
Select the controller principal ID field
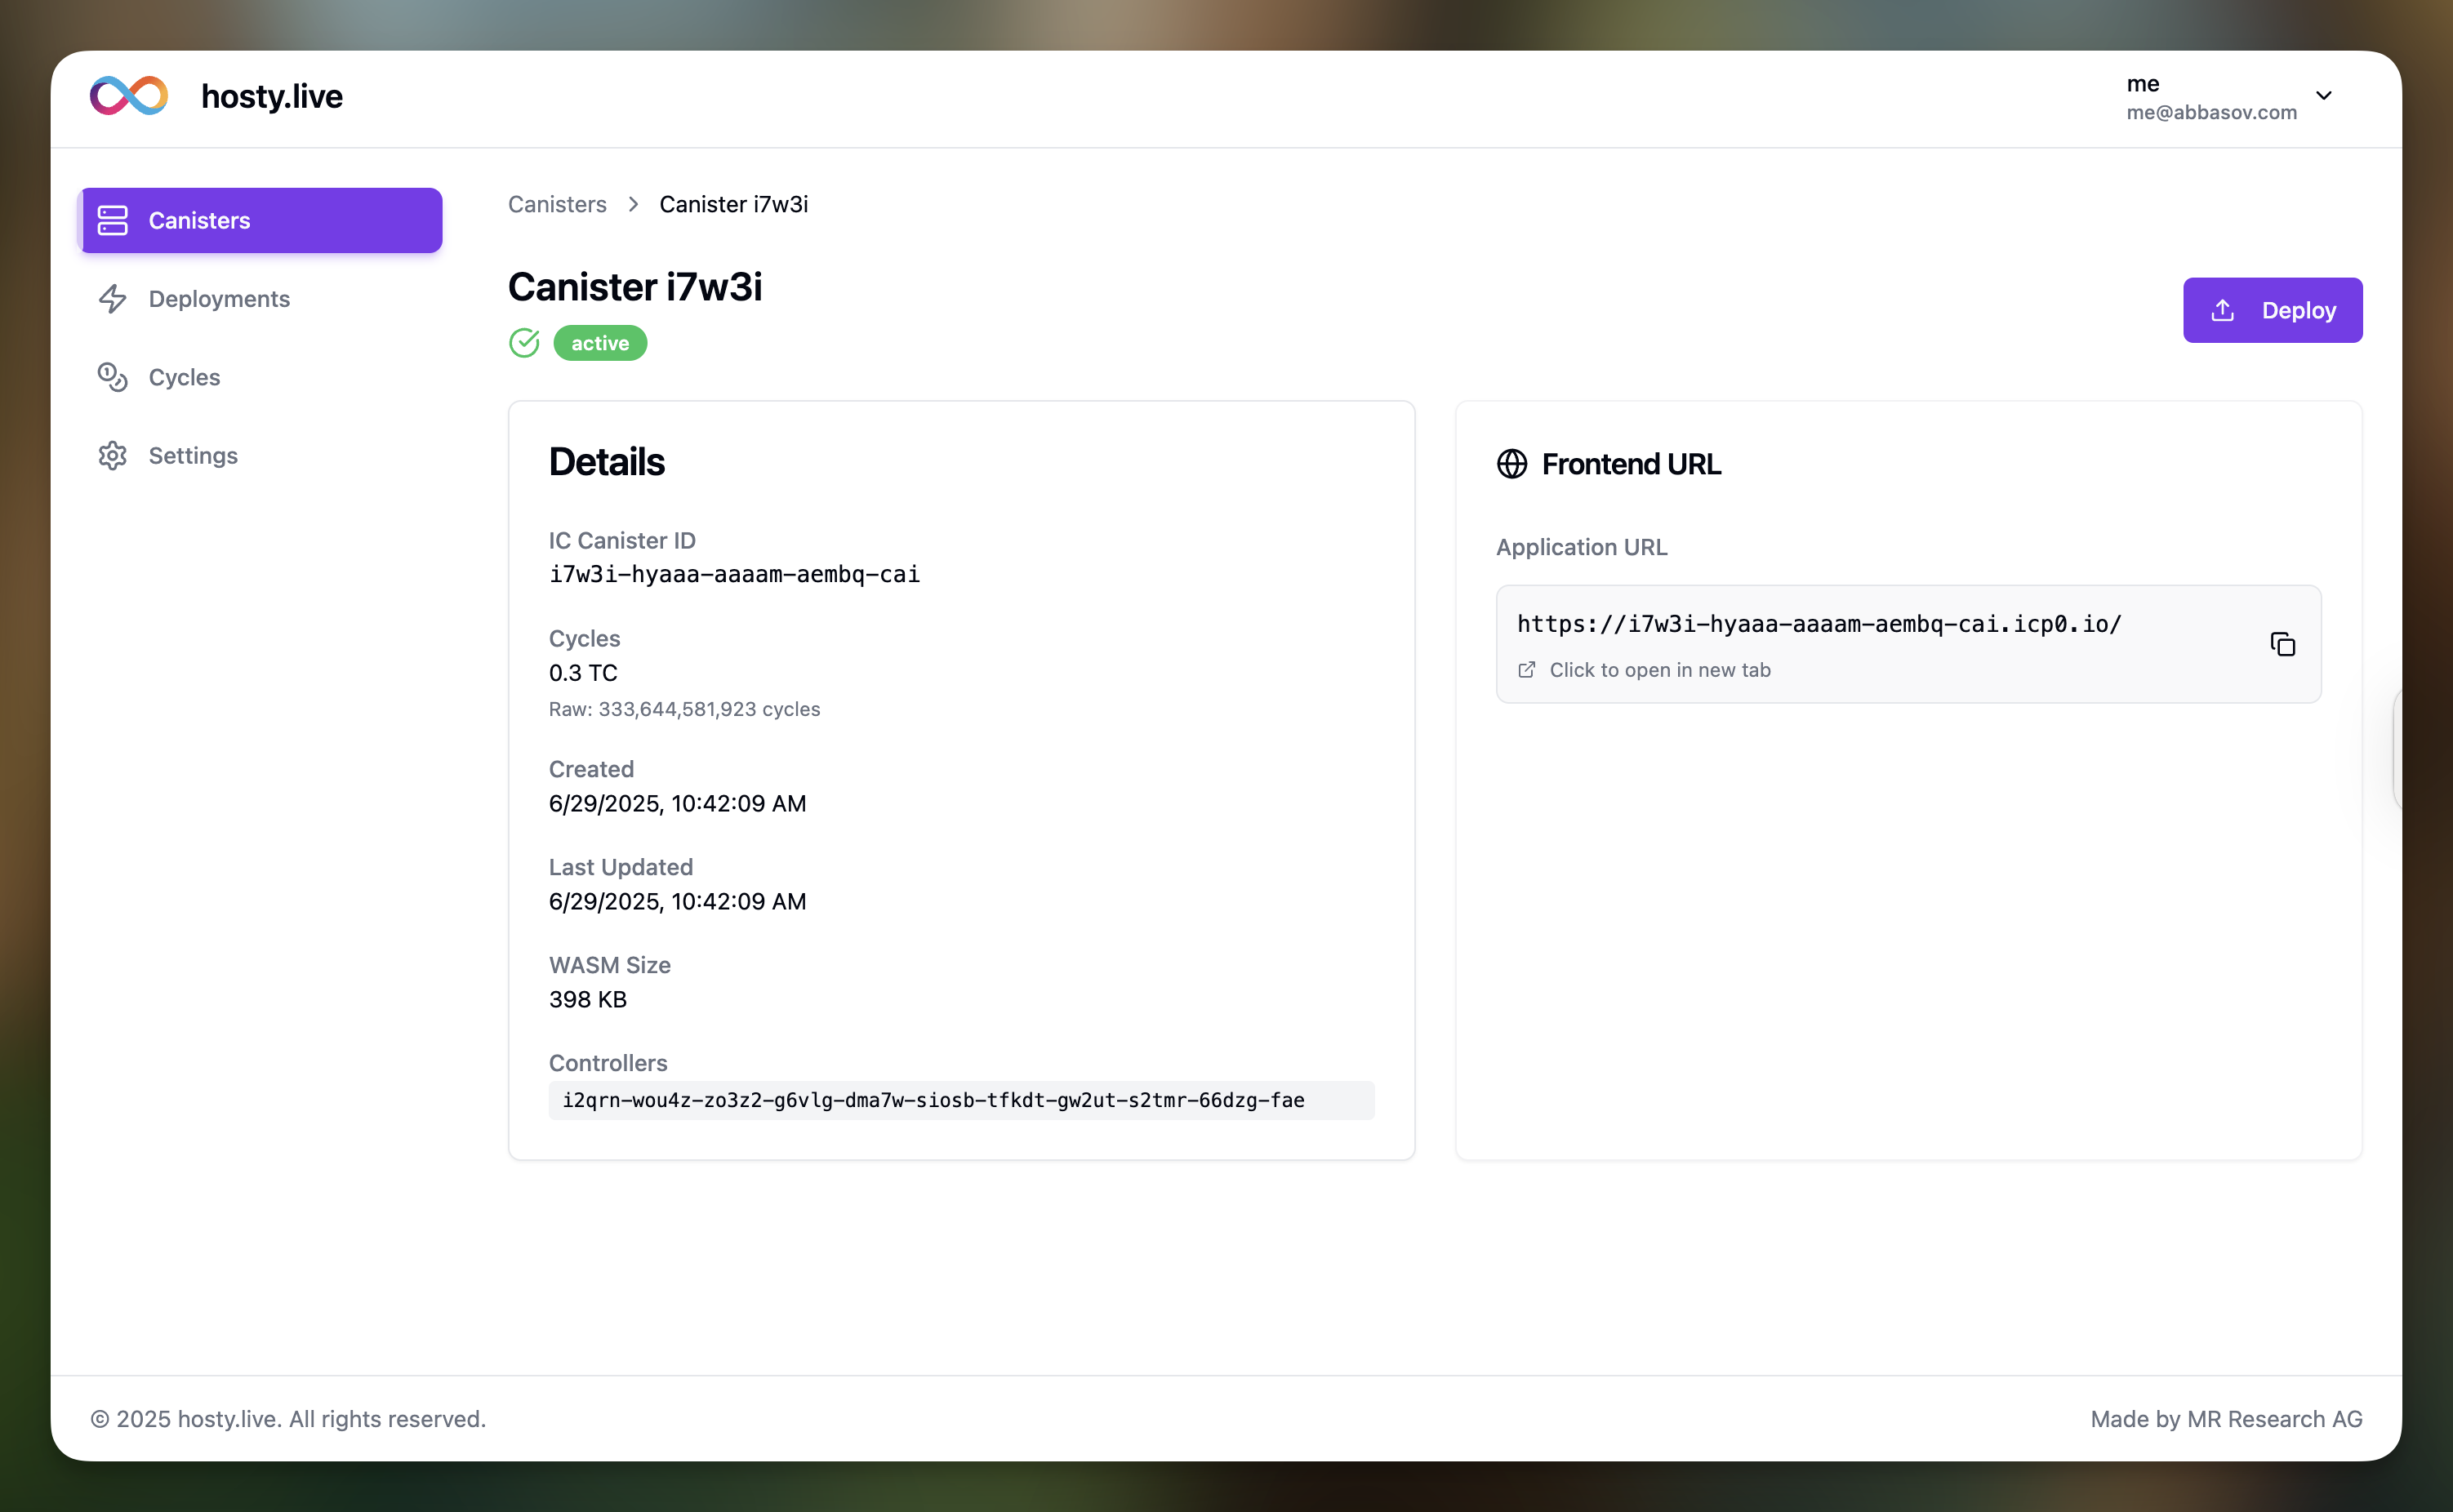coord(933,1100)
